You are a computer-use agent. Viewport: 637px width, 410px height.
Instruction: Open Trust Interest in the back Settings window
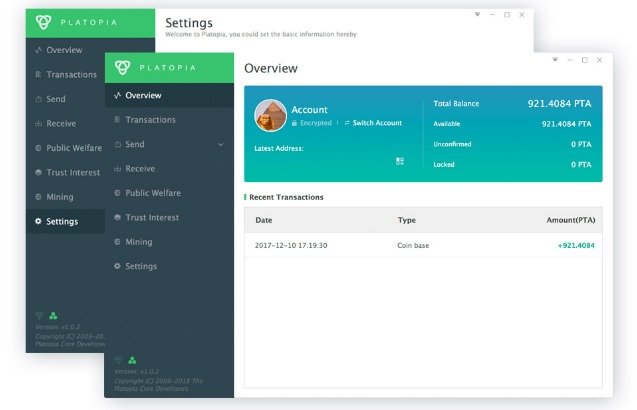click(65, 172)
